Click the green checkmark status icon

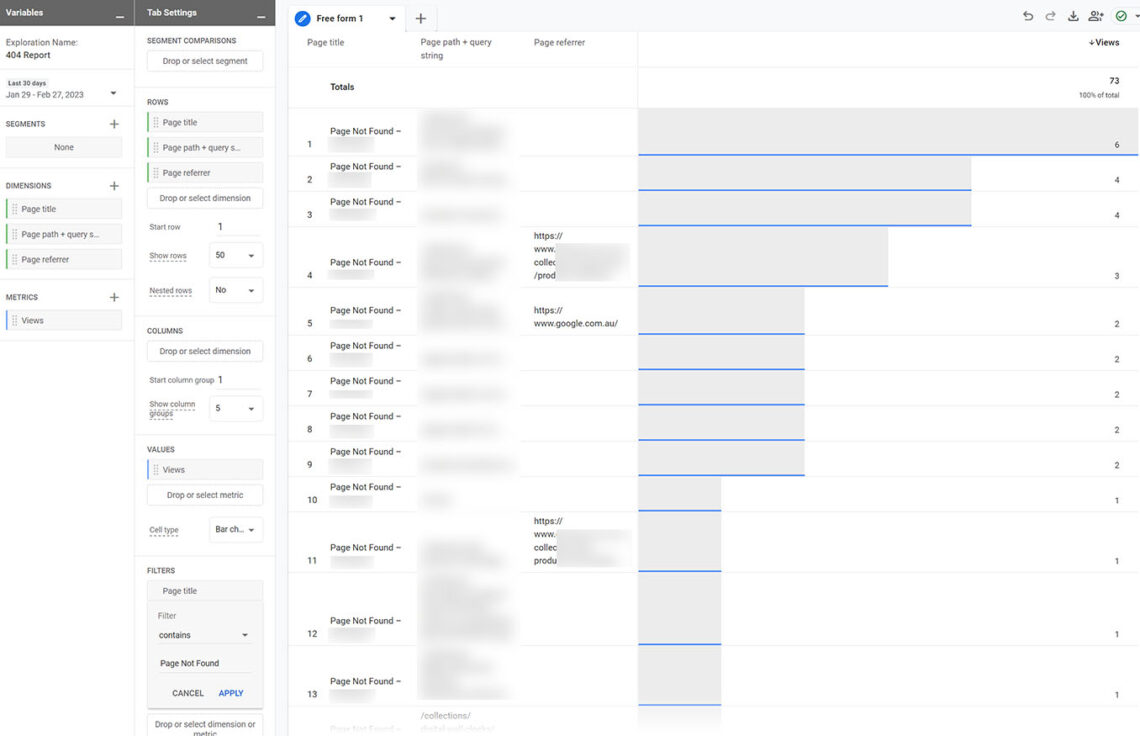tap(1121, 16)
